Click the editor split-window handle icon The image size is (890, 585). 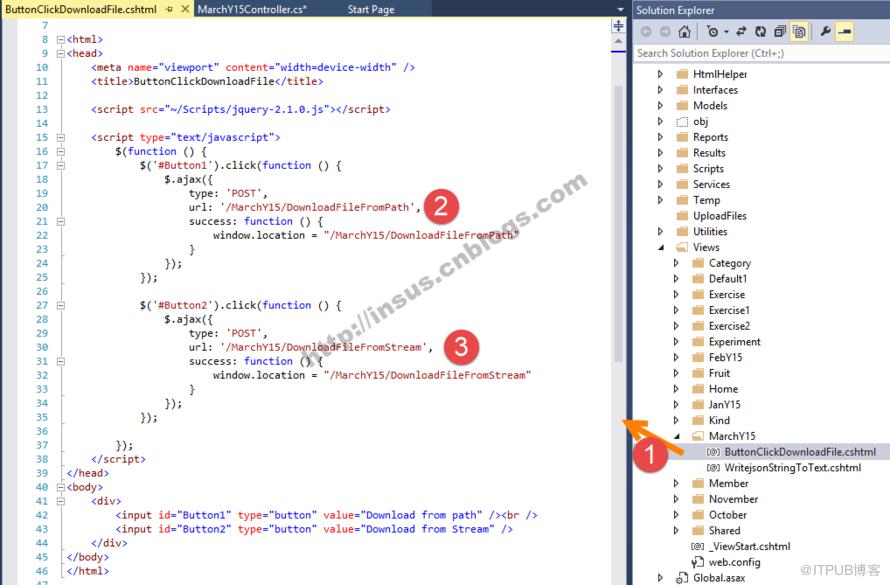click(x=619, y=26)
